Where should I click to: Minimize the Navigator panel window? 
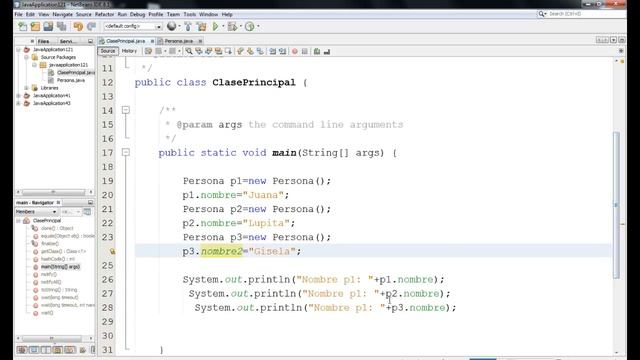point(90,202)
